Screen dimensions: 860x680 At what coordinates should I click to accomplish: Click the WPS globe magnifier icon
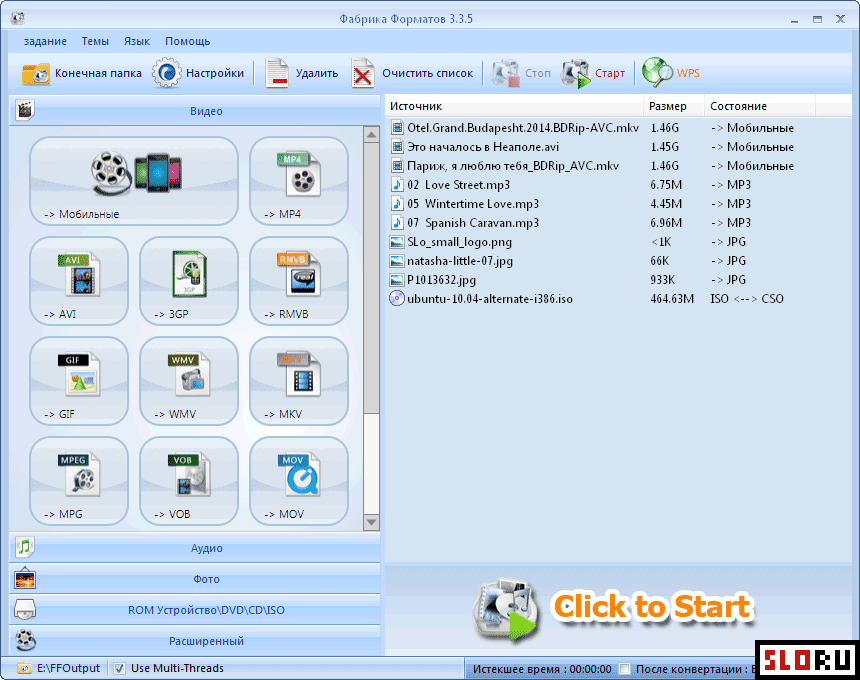pos(657,72)
